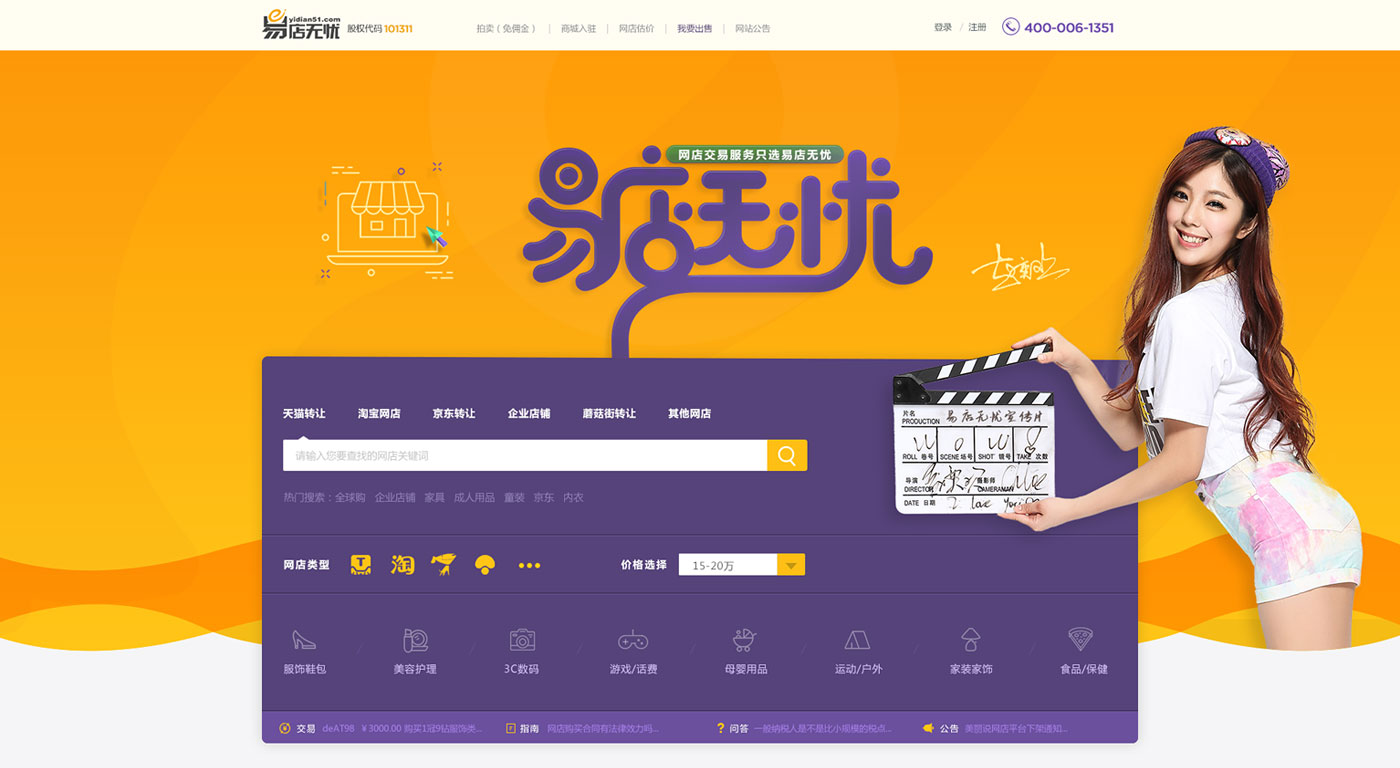Image resolution: width=1400 pixels, height=768 pixels.
Task: Click hot search keyword 全球购
Action: [350, 497]
